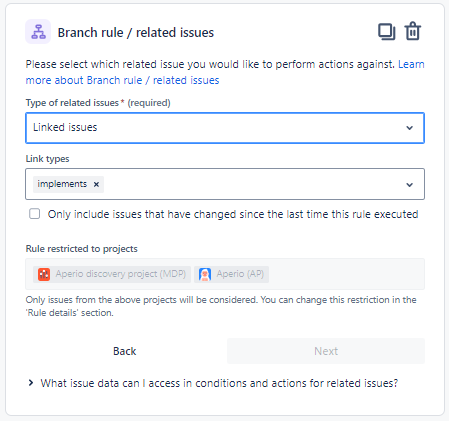449x421 pixels.
Task: Delete the branch rule via the trash icon
Action: [413, 31]
